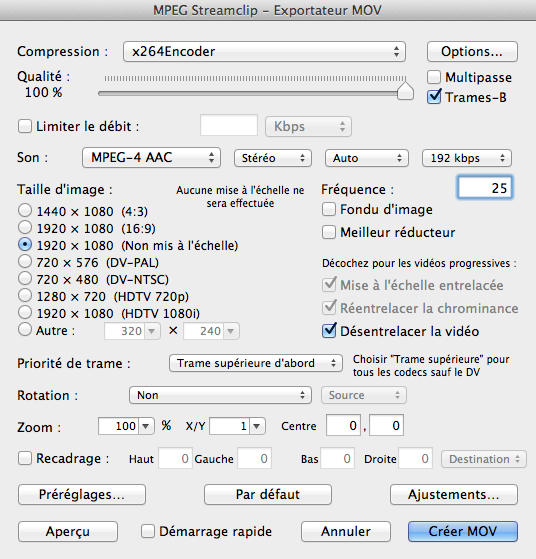The width and height of the screenshot is (536, 559).
Task: Click the débit limit value field
Action: (x=229, y=125)
